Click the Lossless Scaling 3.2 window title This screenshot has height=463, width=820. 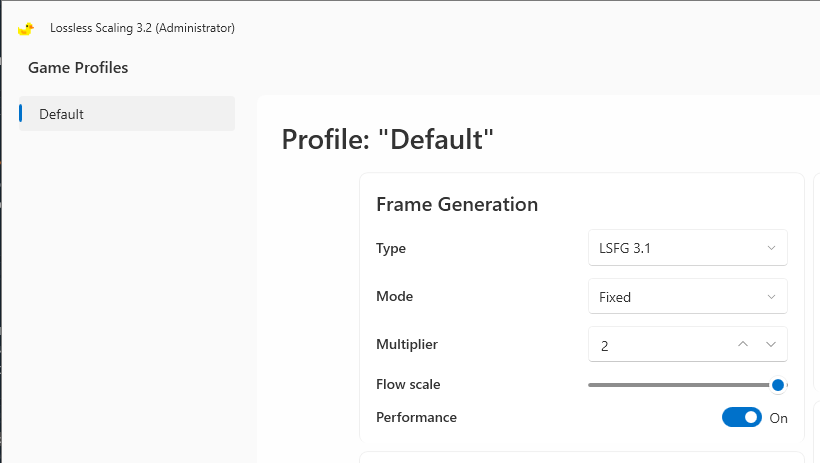coord(142,28)
